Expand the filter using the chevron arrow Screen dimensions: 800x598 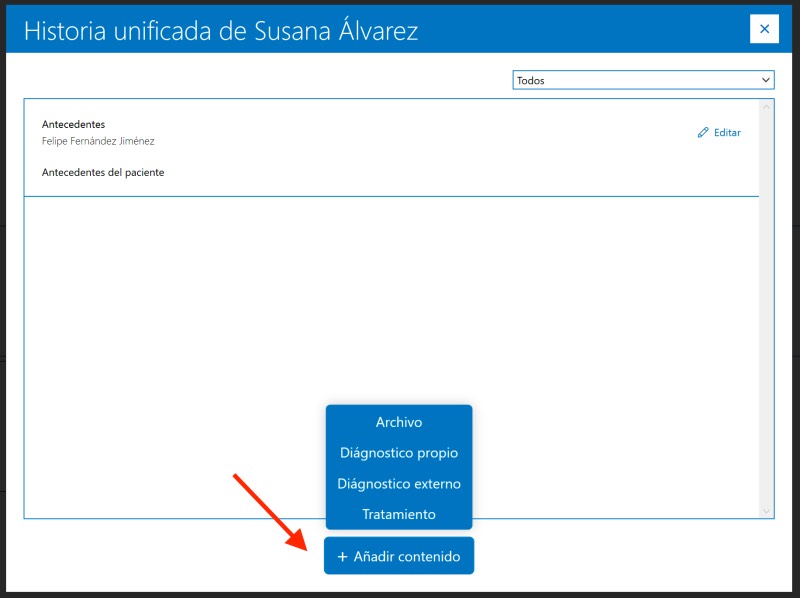(x=766, y=80)
